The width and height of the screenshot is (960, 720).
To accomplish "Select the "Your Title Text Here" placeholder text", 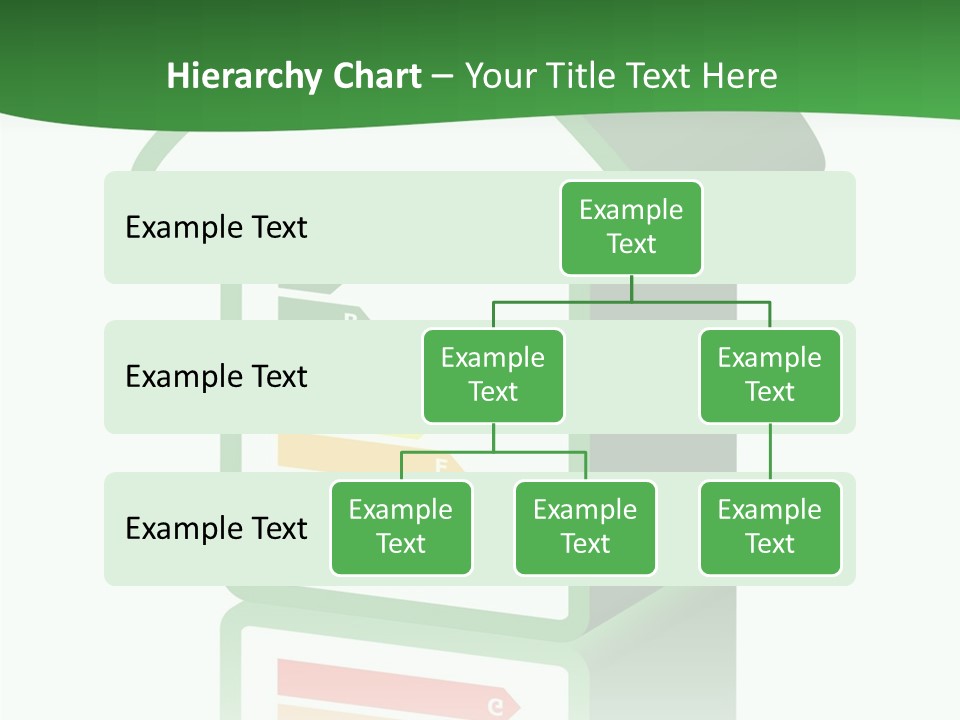I will tap(620, 76).
